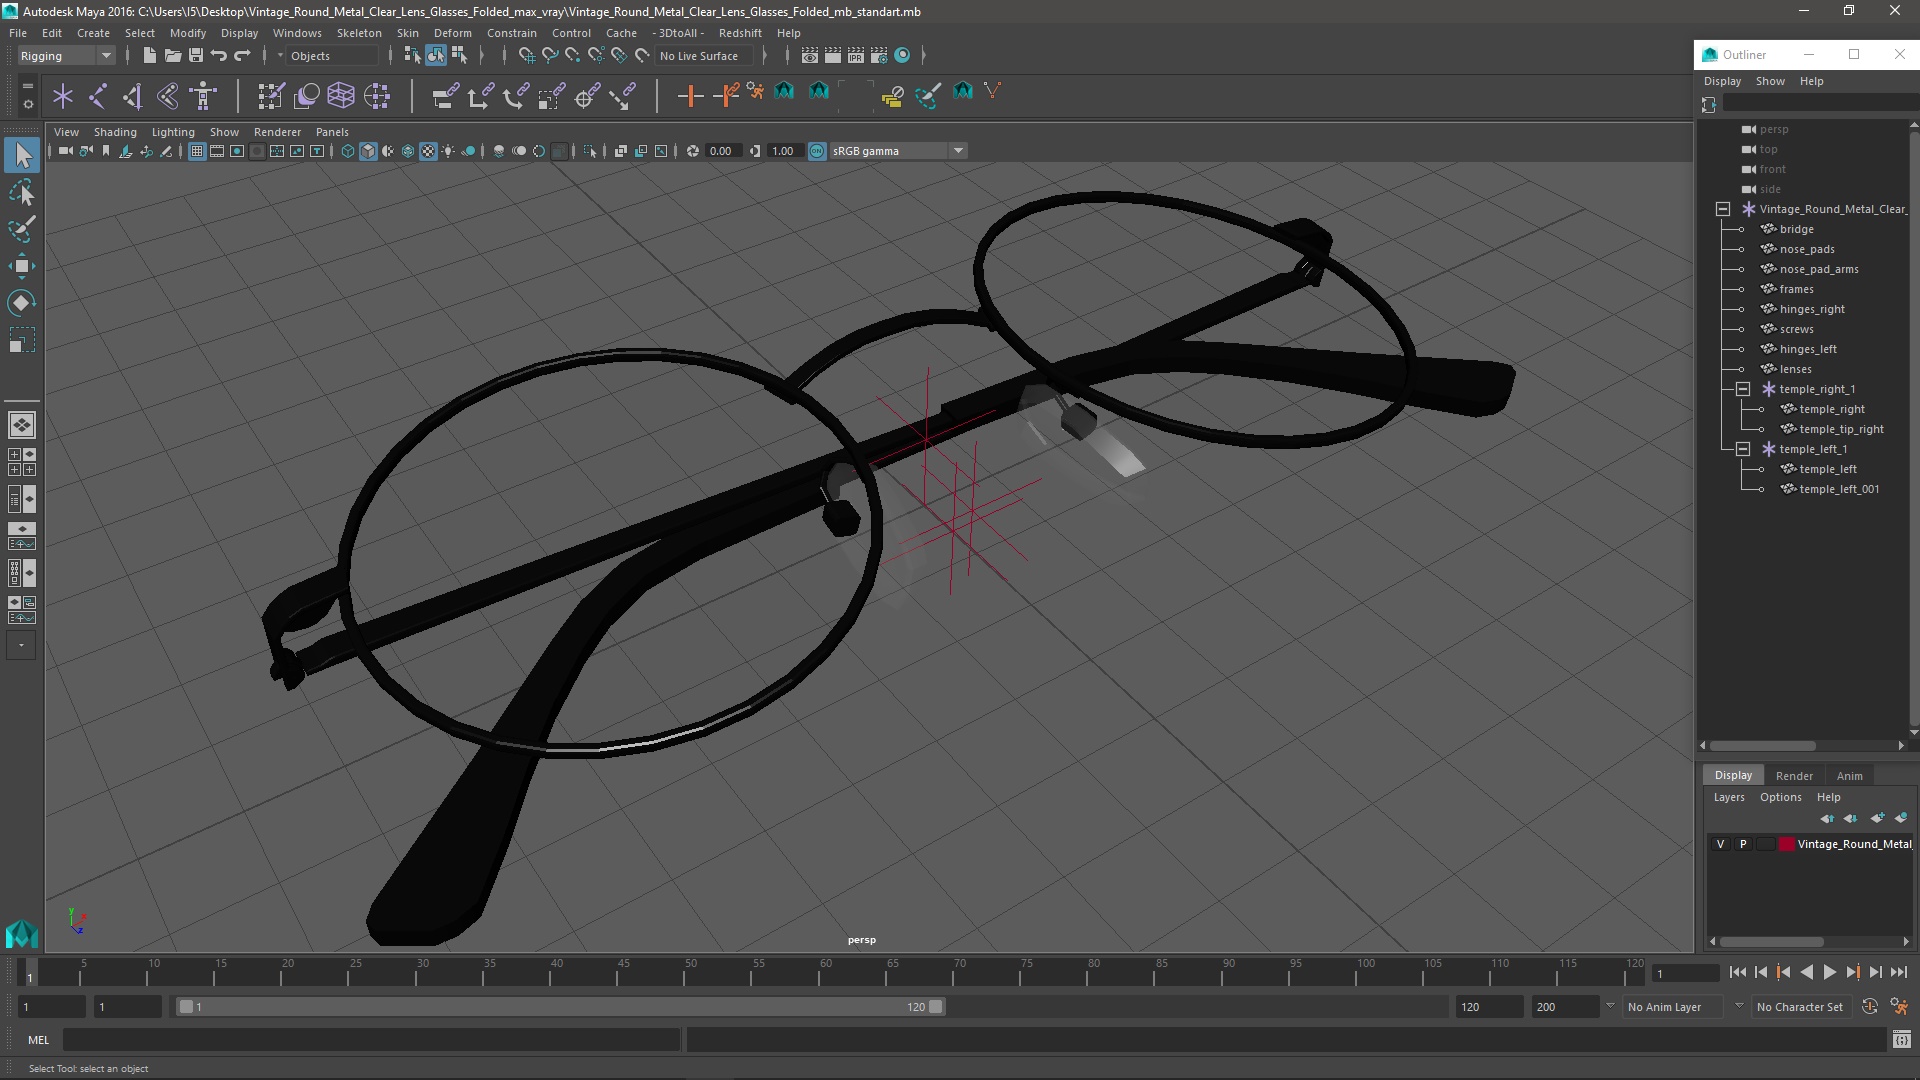Toggle Smooth Shade All in viewport
This screenshot has height=1080, width=1920.
tap(367, 151)
